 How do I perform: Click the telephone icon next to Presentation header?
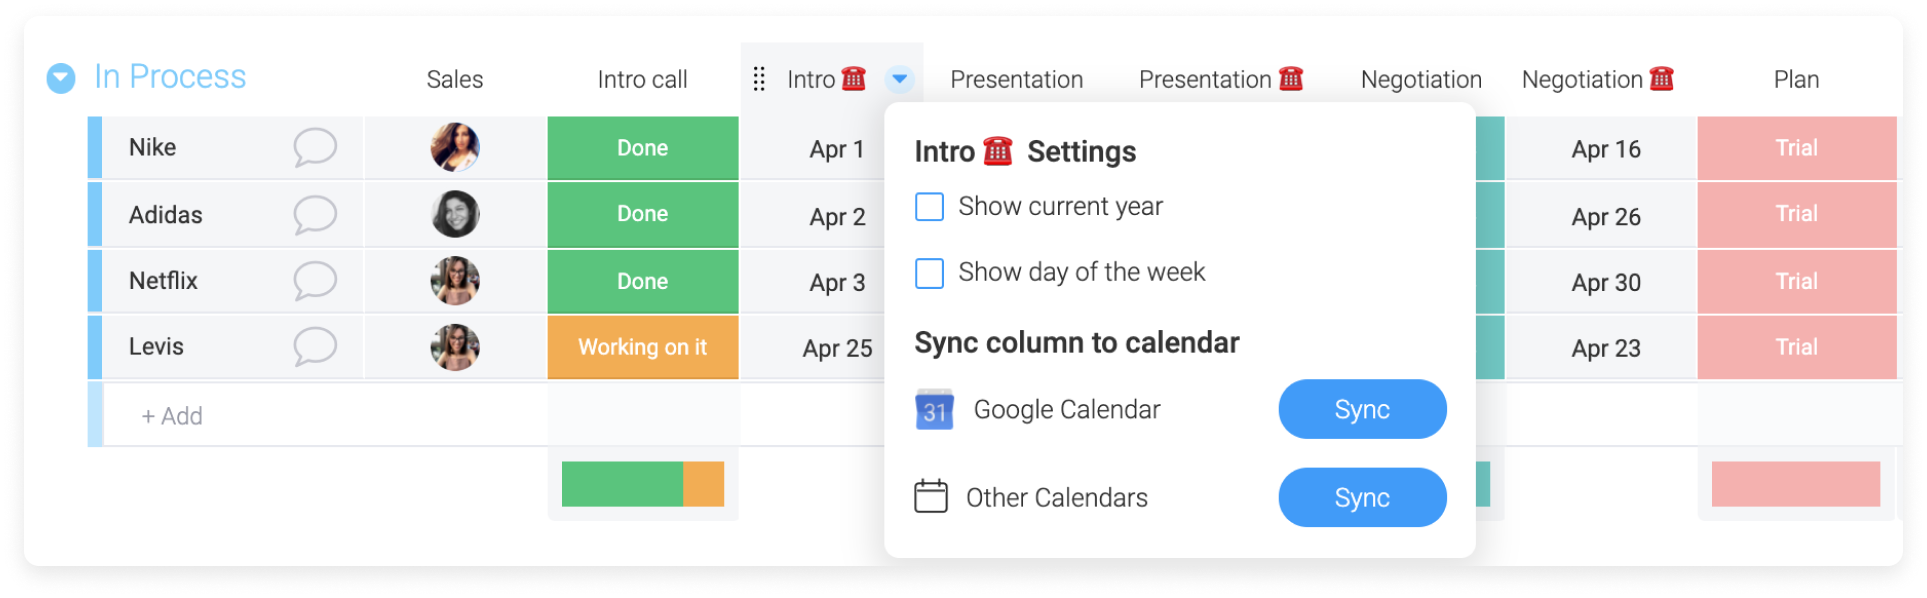pyautogui.click(x=1291, y=78)
